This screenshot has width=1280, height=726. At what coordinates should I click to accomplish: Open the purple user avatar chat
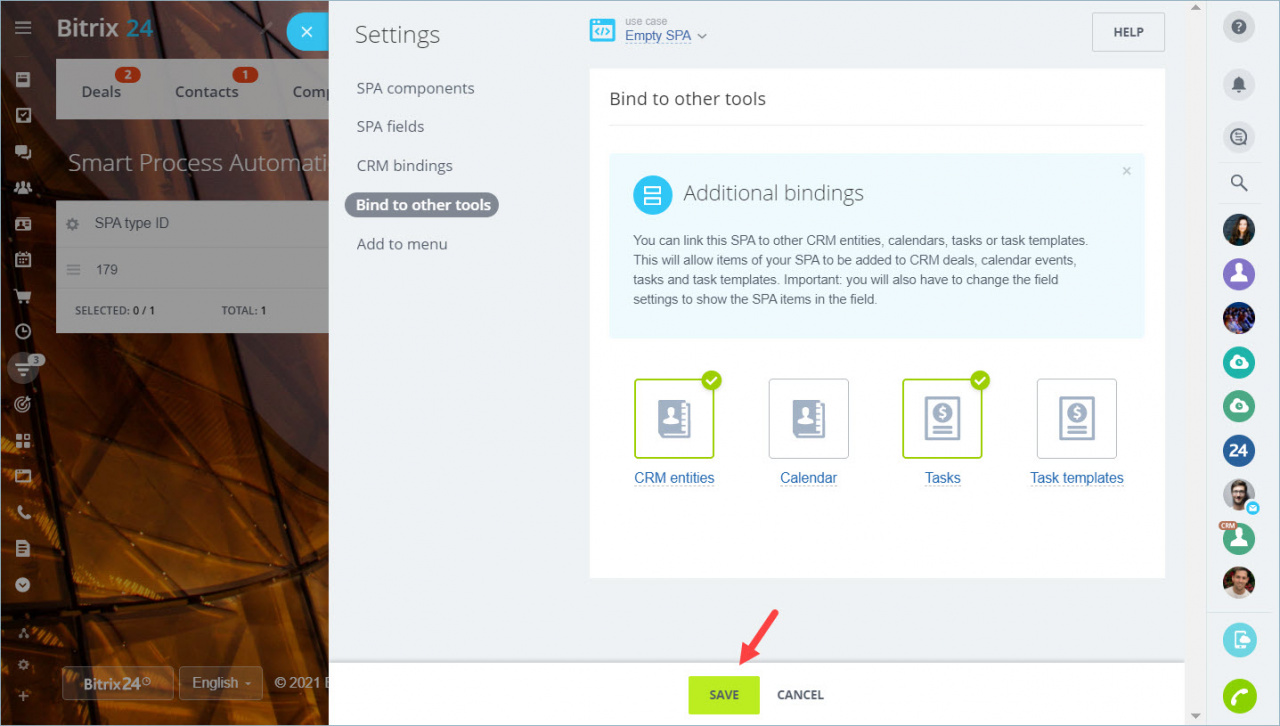point(1239,274)
